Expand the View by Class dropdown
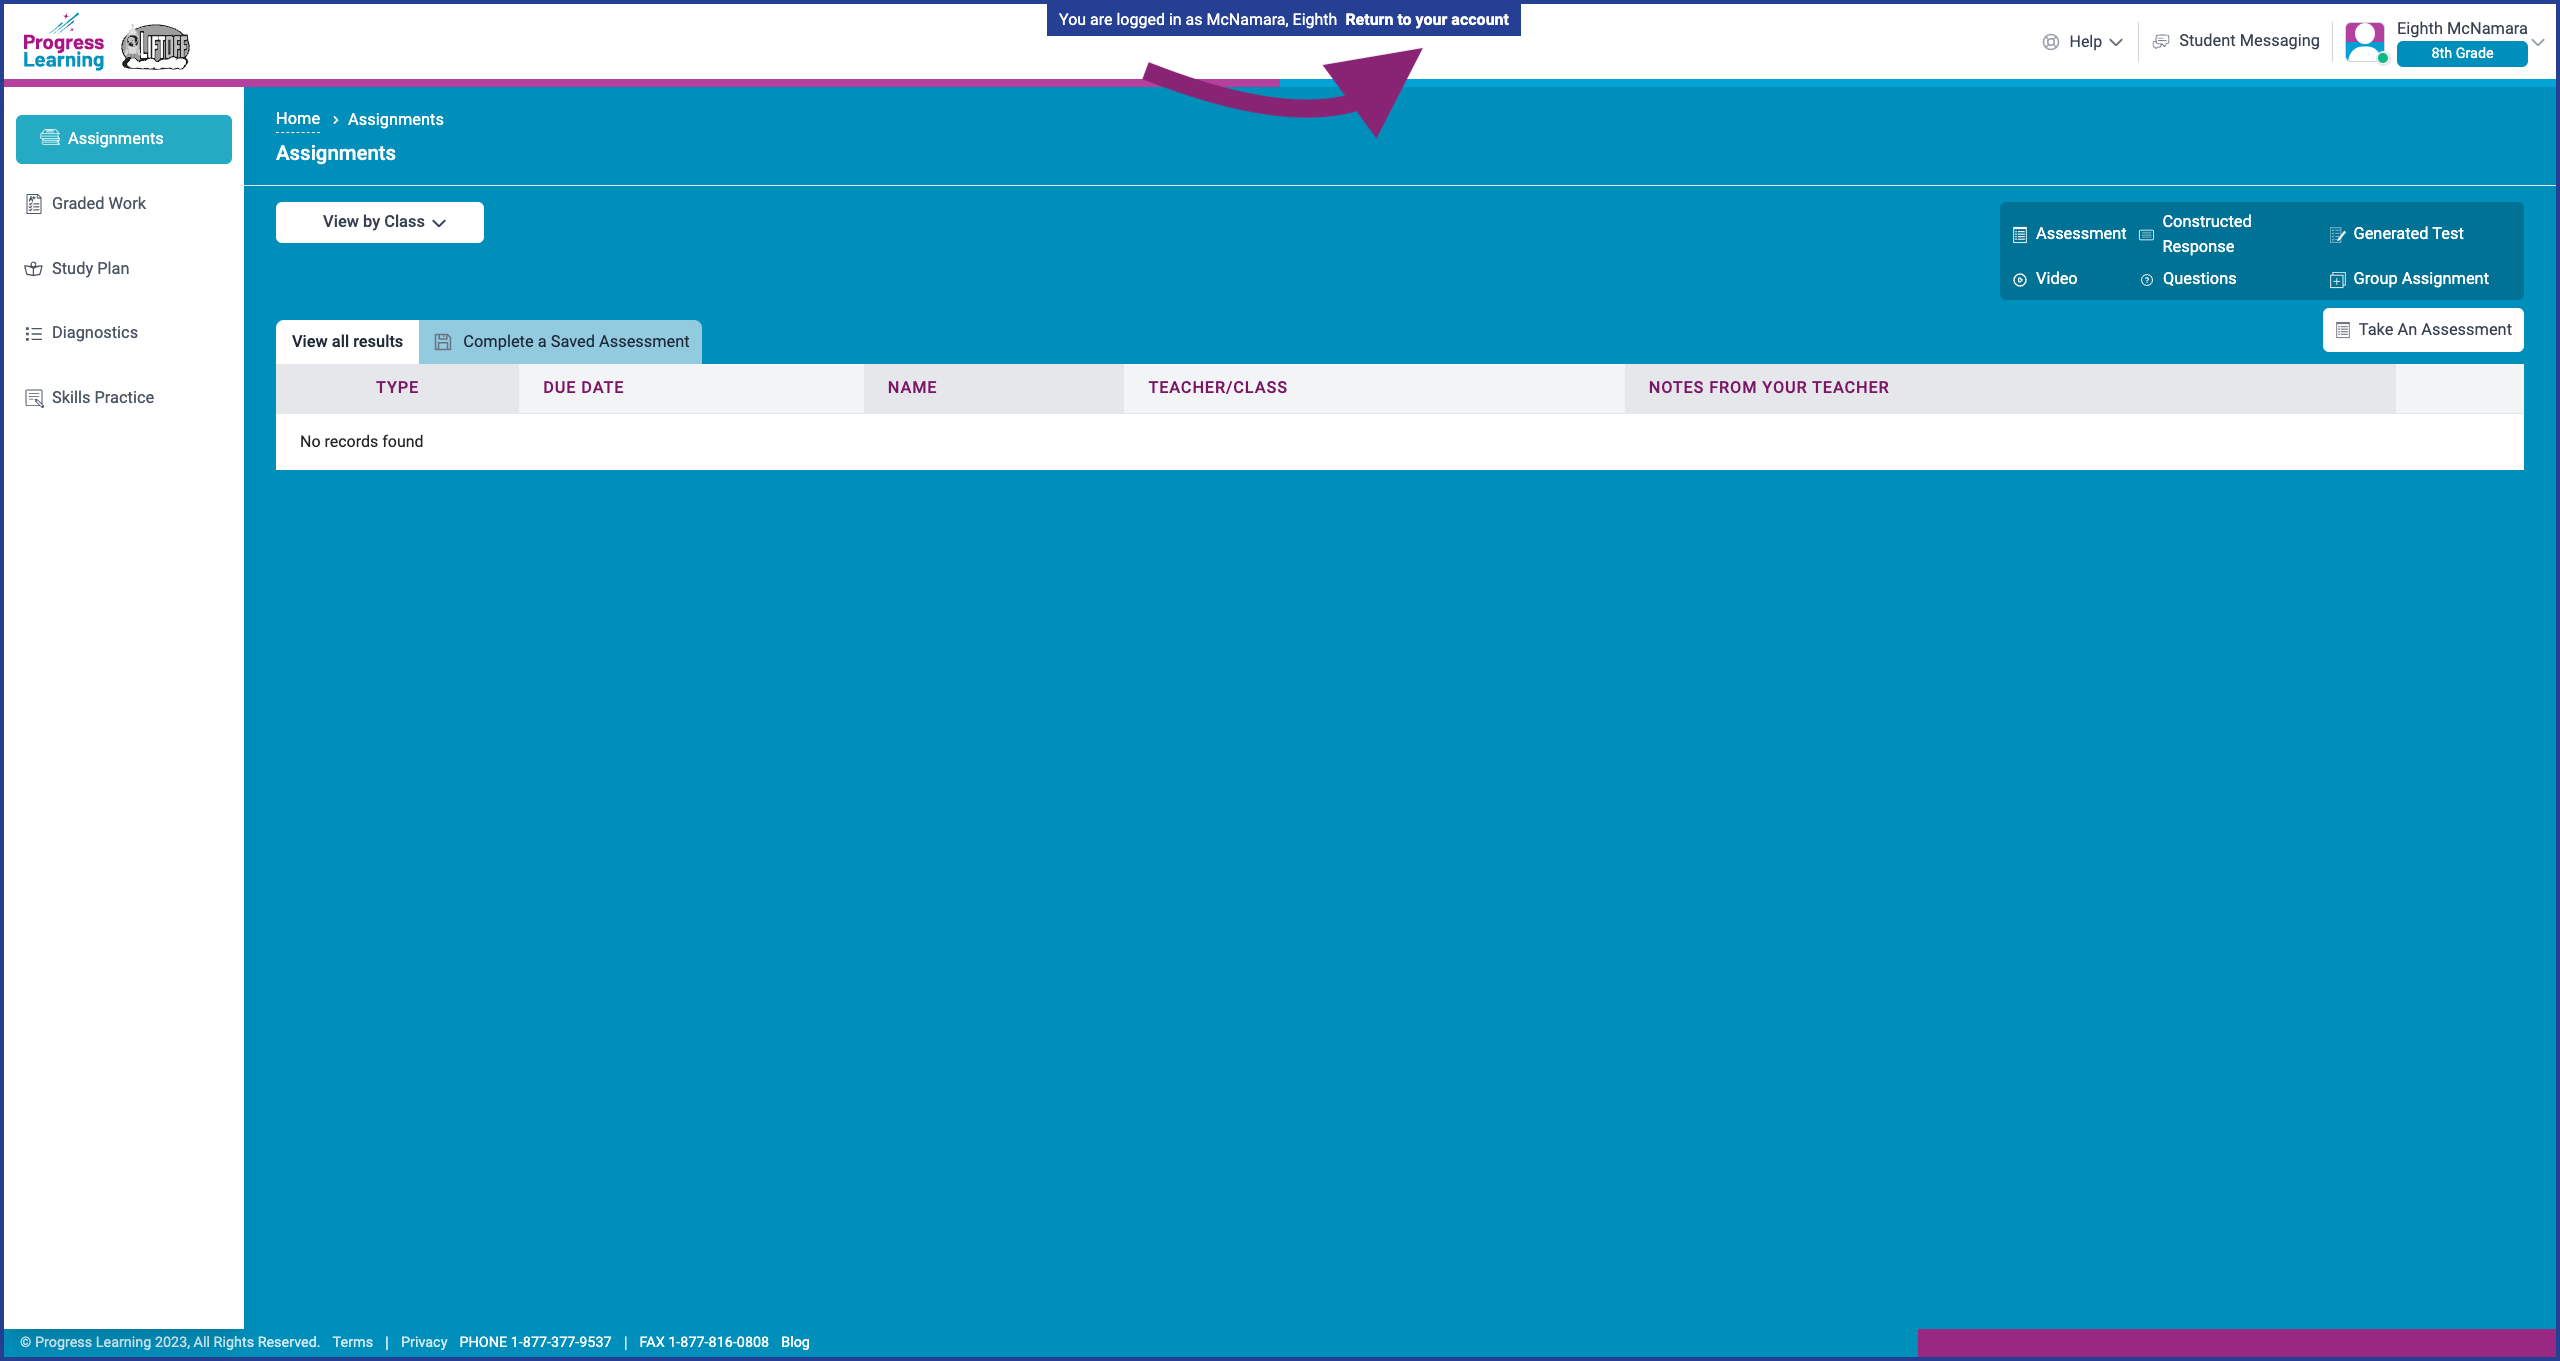2560x1361 pixels. pos(380,222)
